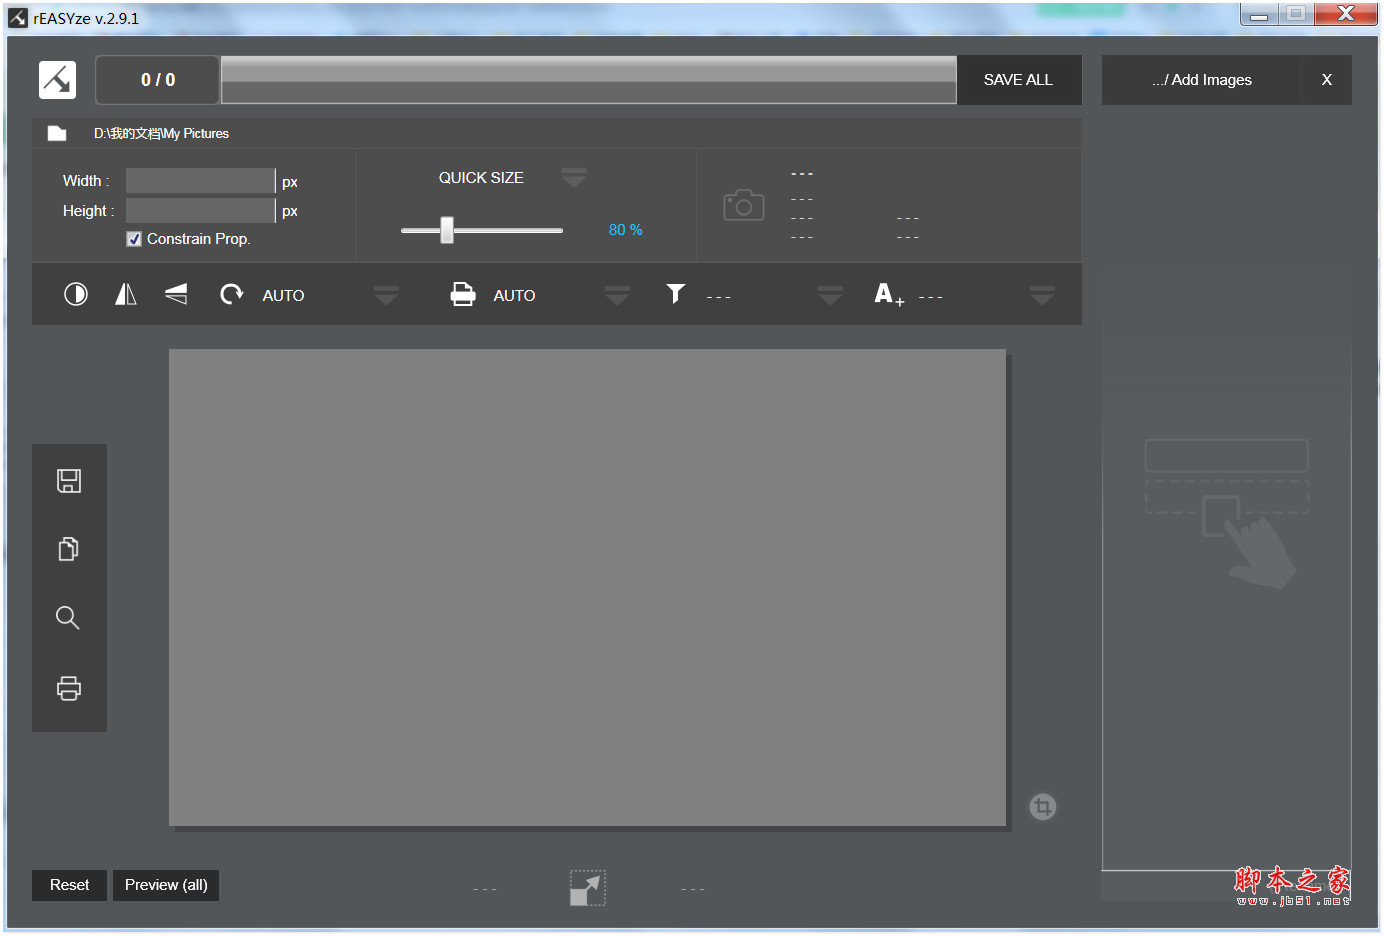This screenshot has height=936, width=1384.
Task: Click the rotate icon
Action: (x=231, y=294)
